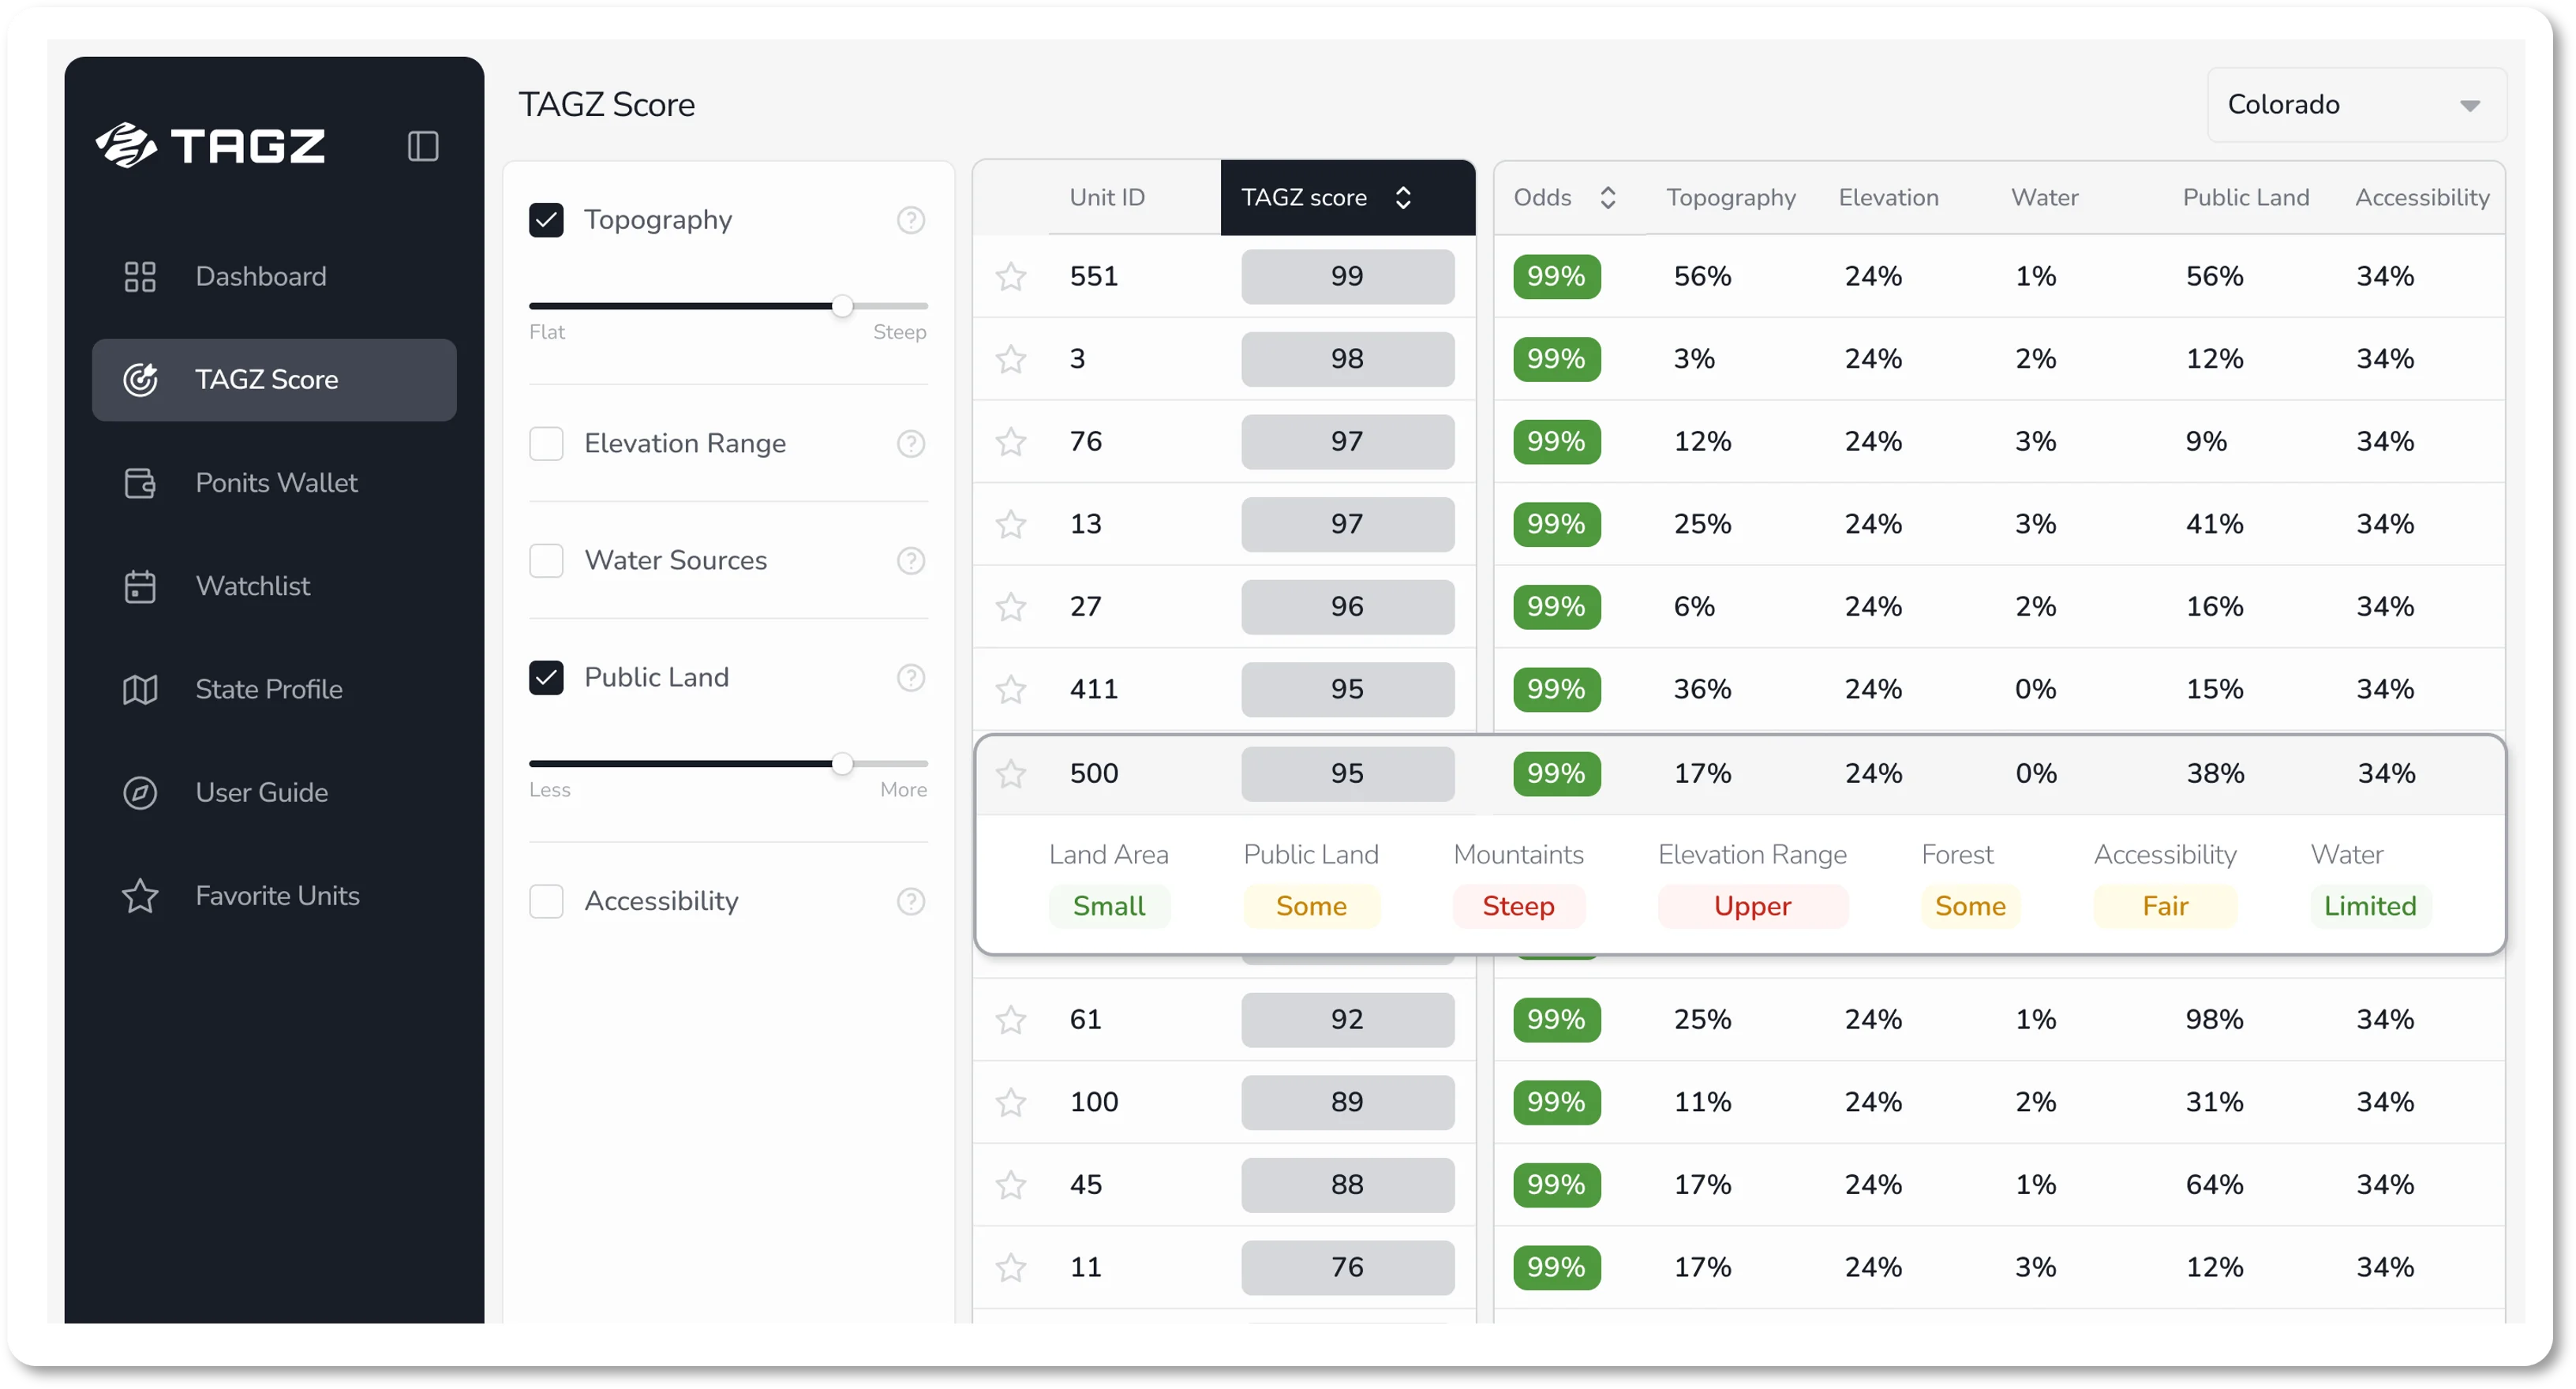The image size is (2576, 1389).
Task: Select the Dashboard grid icon
Action: click(140, 276)
